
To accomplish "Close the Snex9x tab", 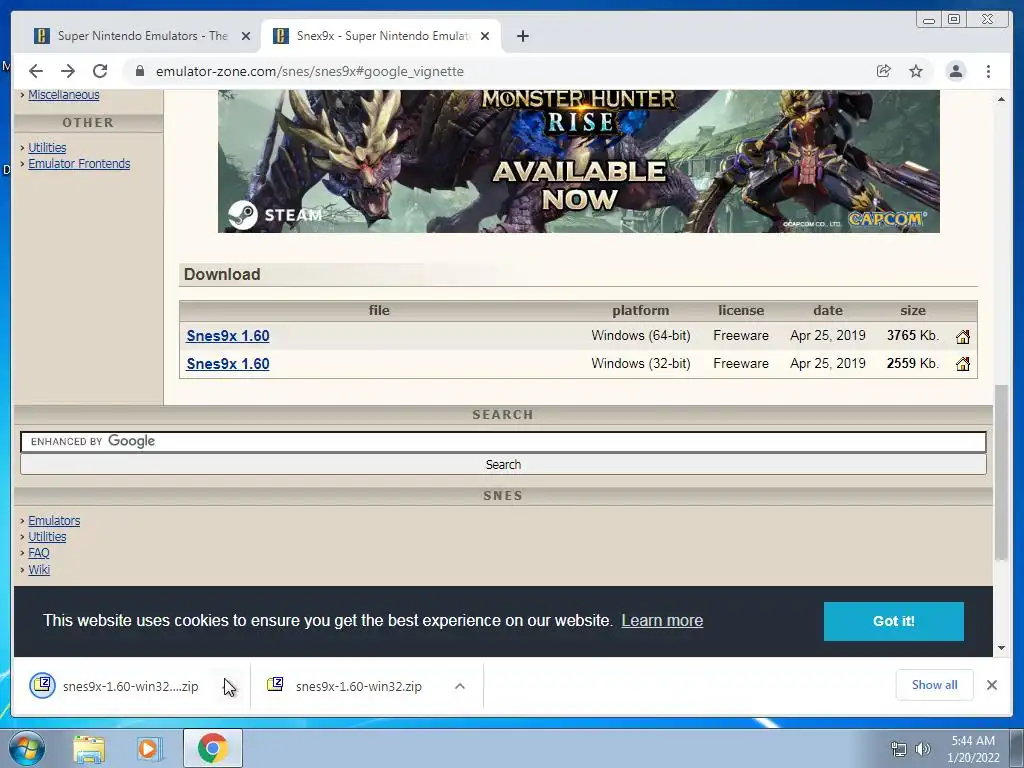I will point(485,36).
